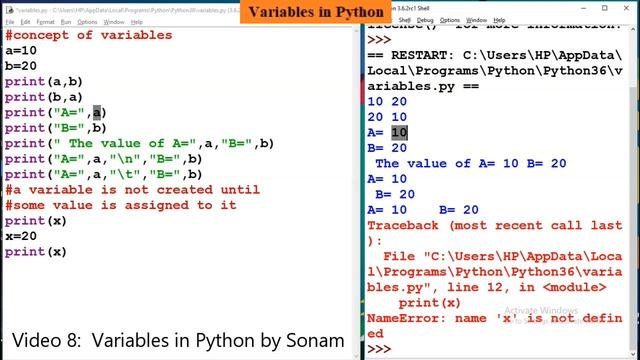Click the last 'print(x)' line below x=20
This screenshot has width=640, height=360.
pos(36,252)
